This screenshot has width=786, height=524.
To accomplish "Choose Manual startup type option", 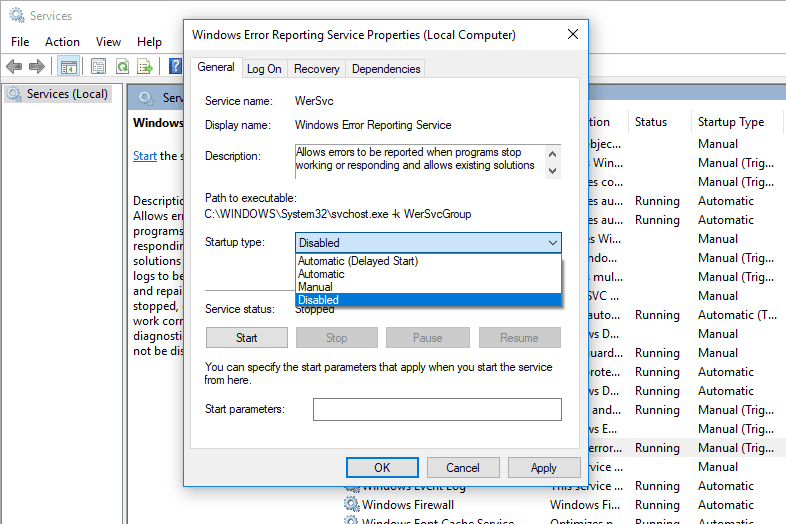I will click(x=428, y=287).
